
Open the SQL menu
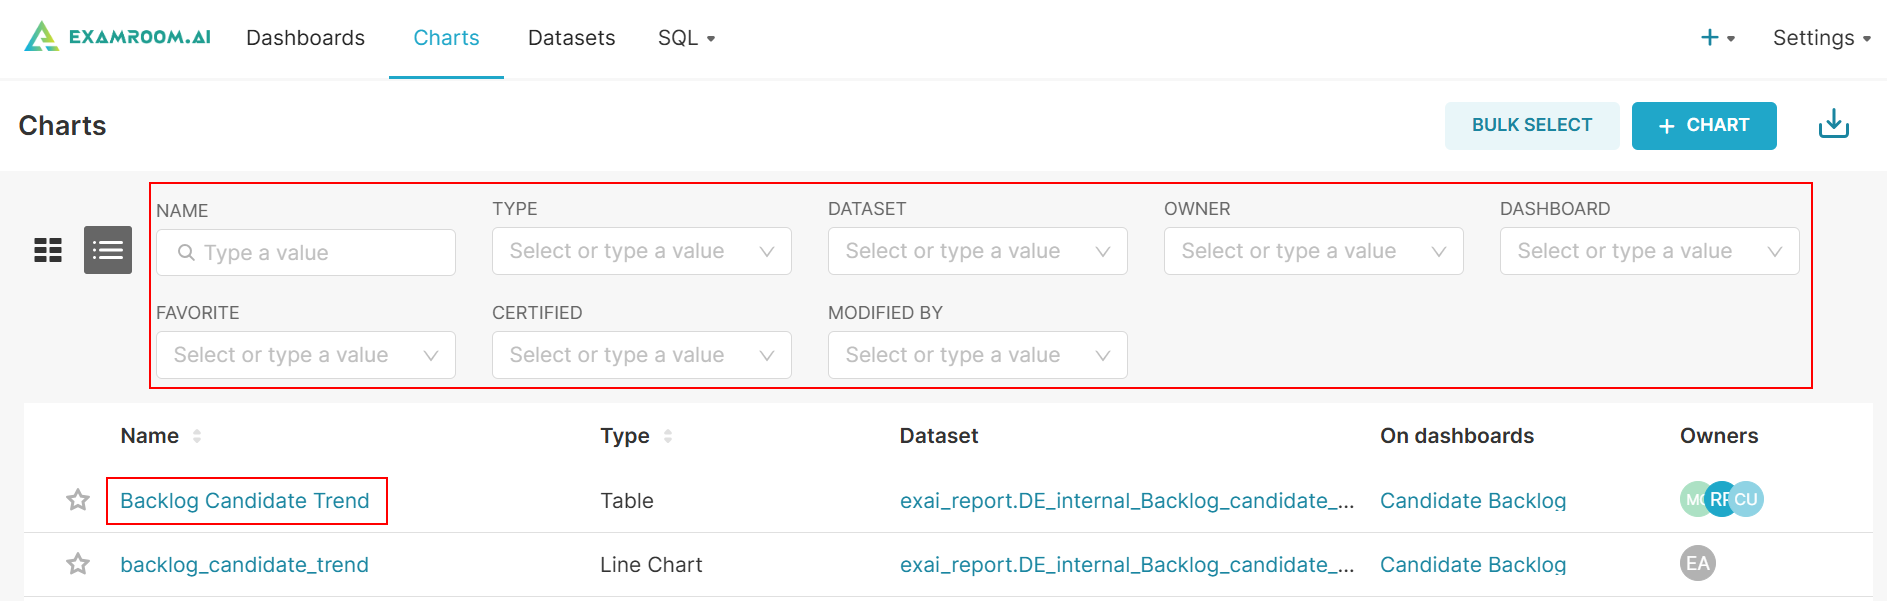click(686, 38)
